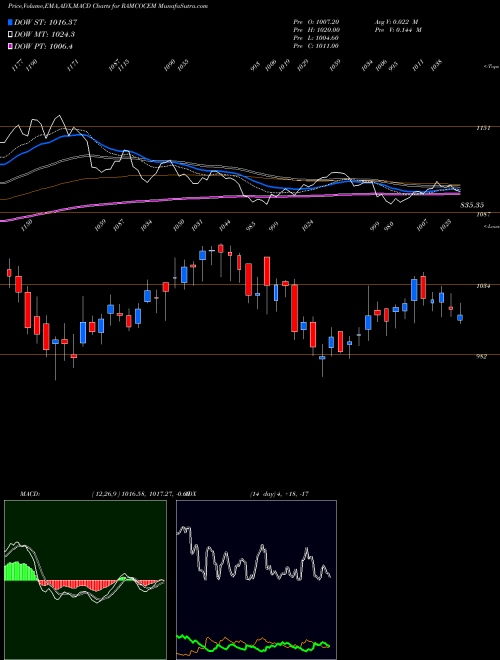Open the green MACD histogram chart panel
This screenshot has height=660, width=500.
click(85, 580)
